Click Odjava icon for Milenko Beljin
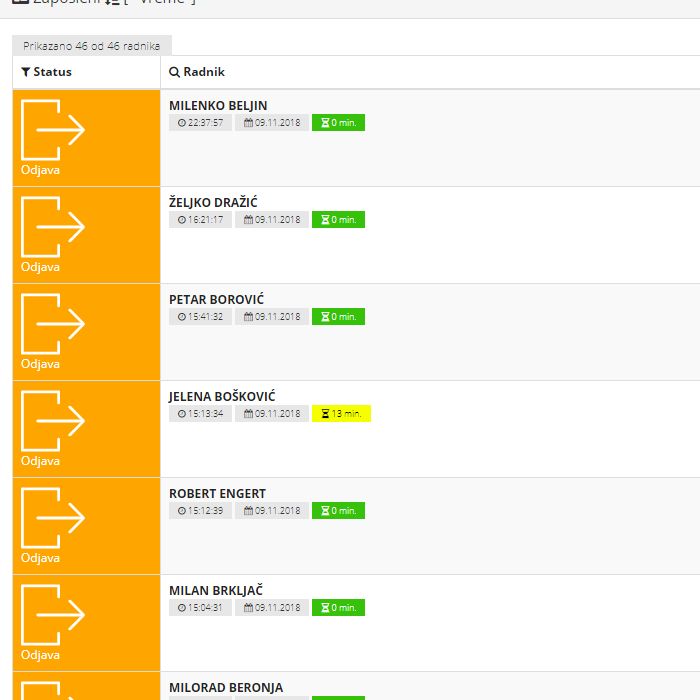 (53, 130)
